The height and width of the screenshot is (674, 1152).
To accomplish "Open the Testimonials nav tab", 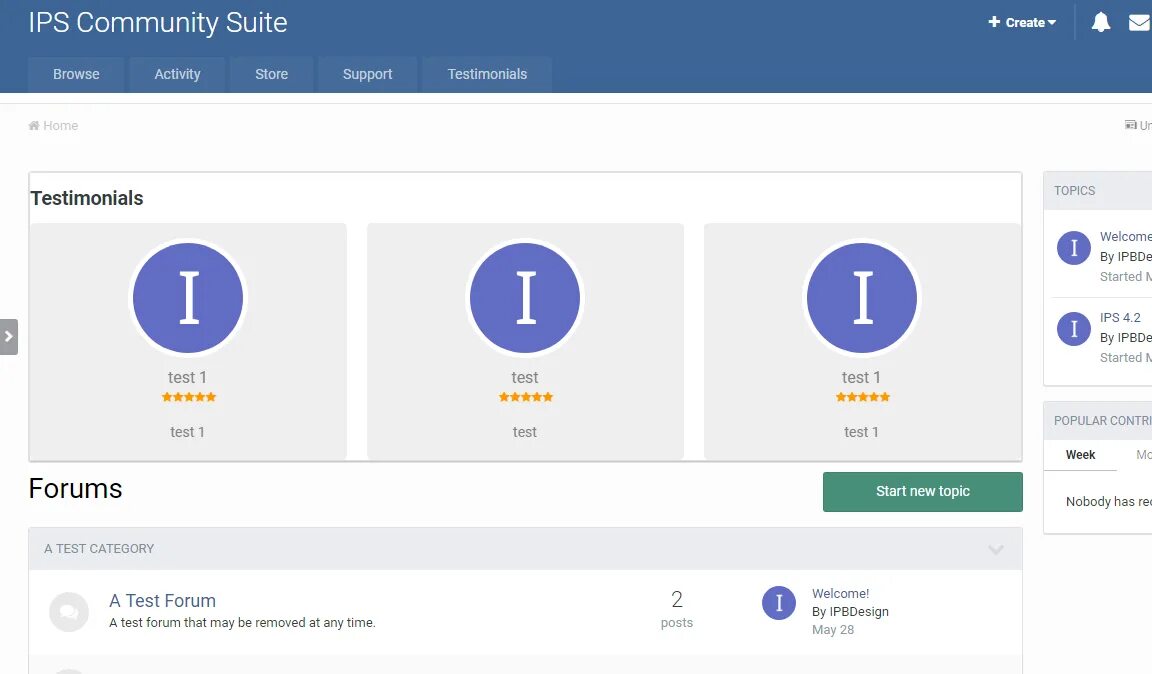I will 487,74.
